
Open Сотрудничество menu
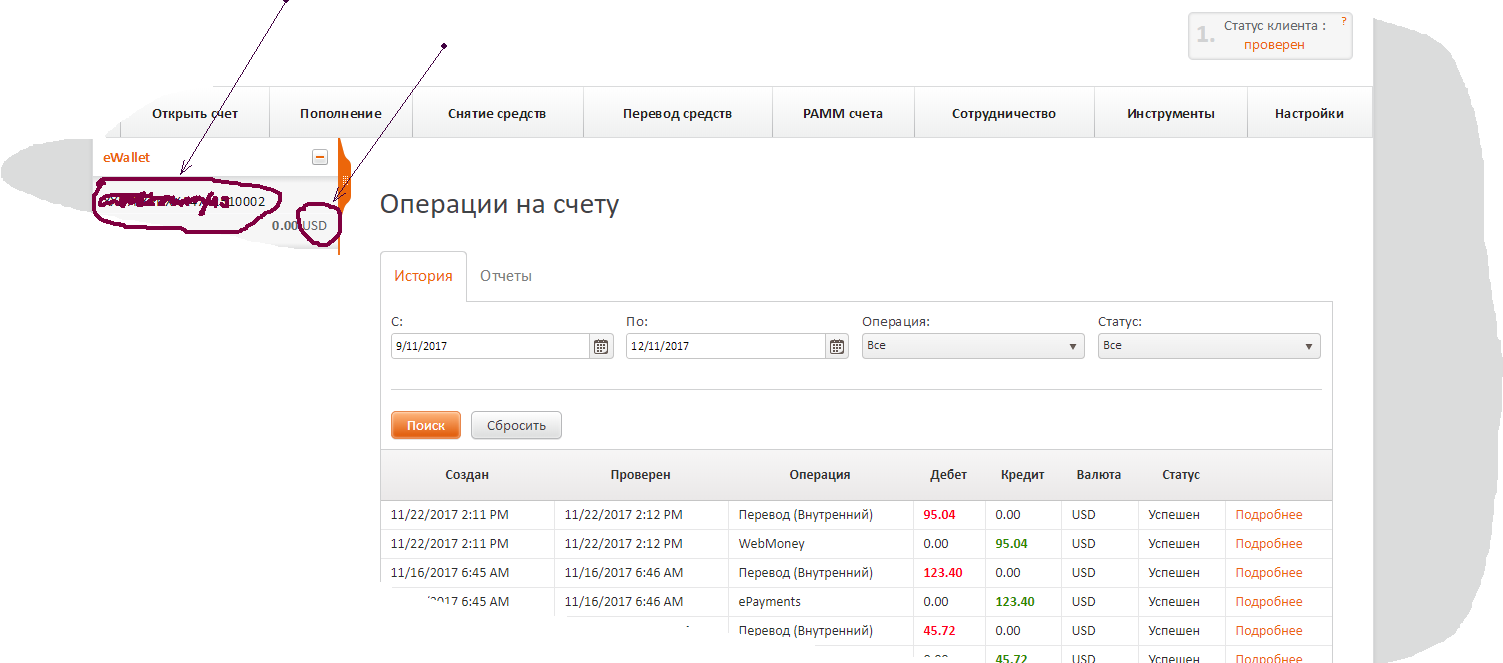[x=1004, y=113]
